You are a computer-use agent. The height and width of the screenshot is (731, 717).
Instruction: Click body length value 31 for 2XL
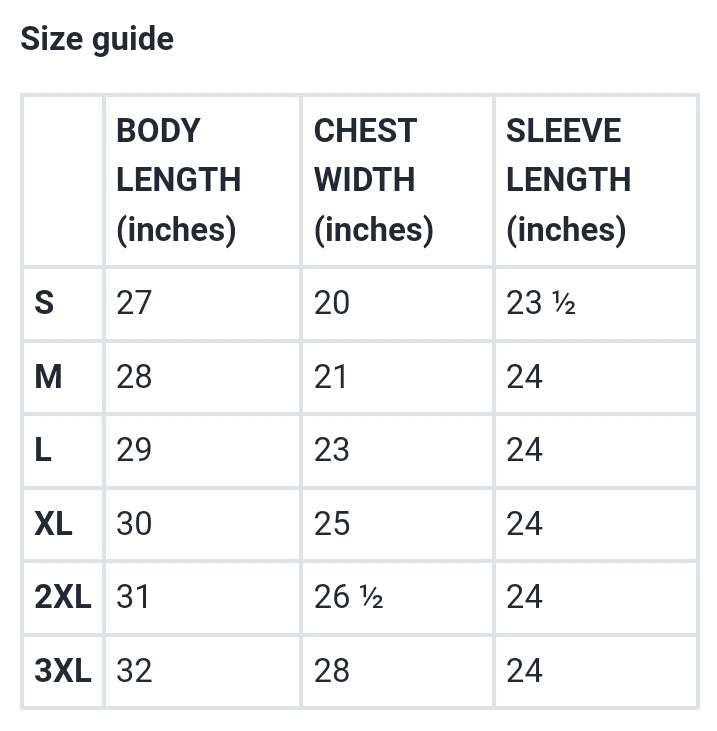point(133,597)
